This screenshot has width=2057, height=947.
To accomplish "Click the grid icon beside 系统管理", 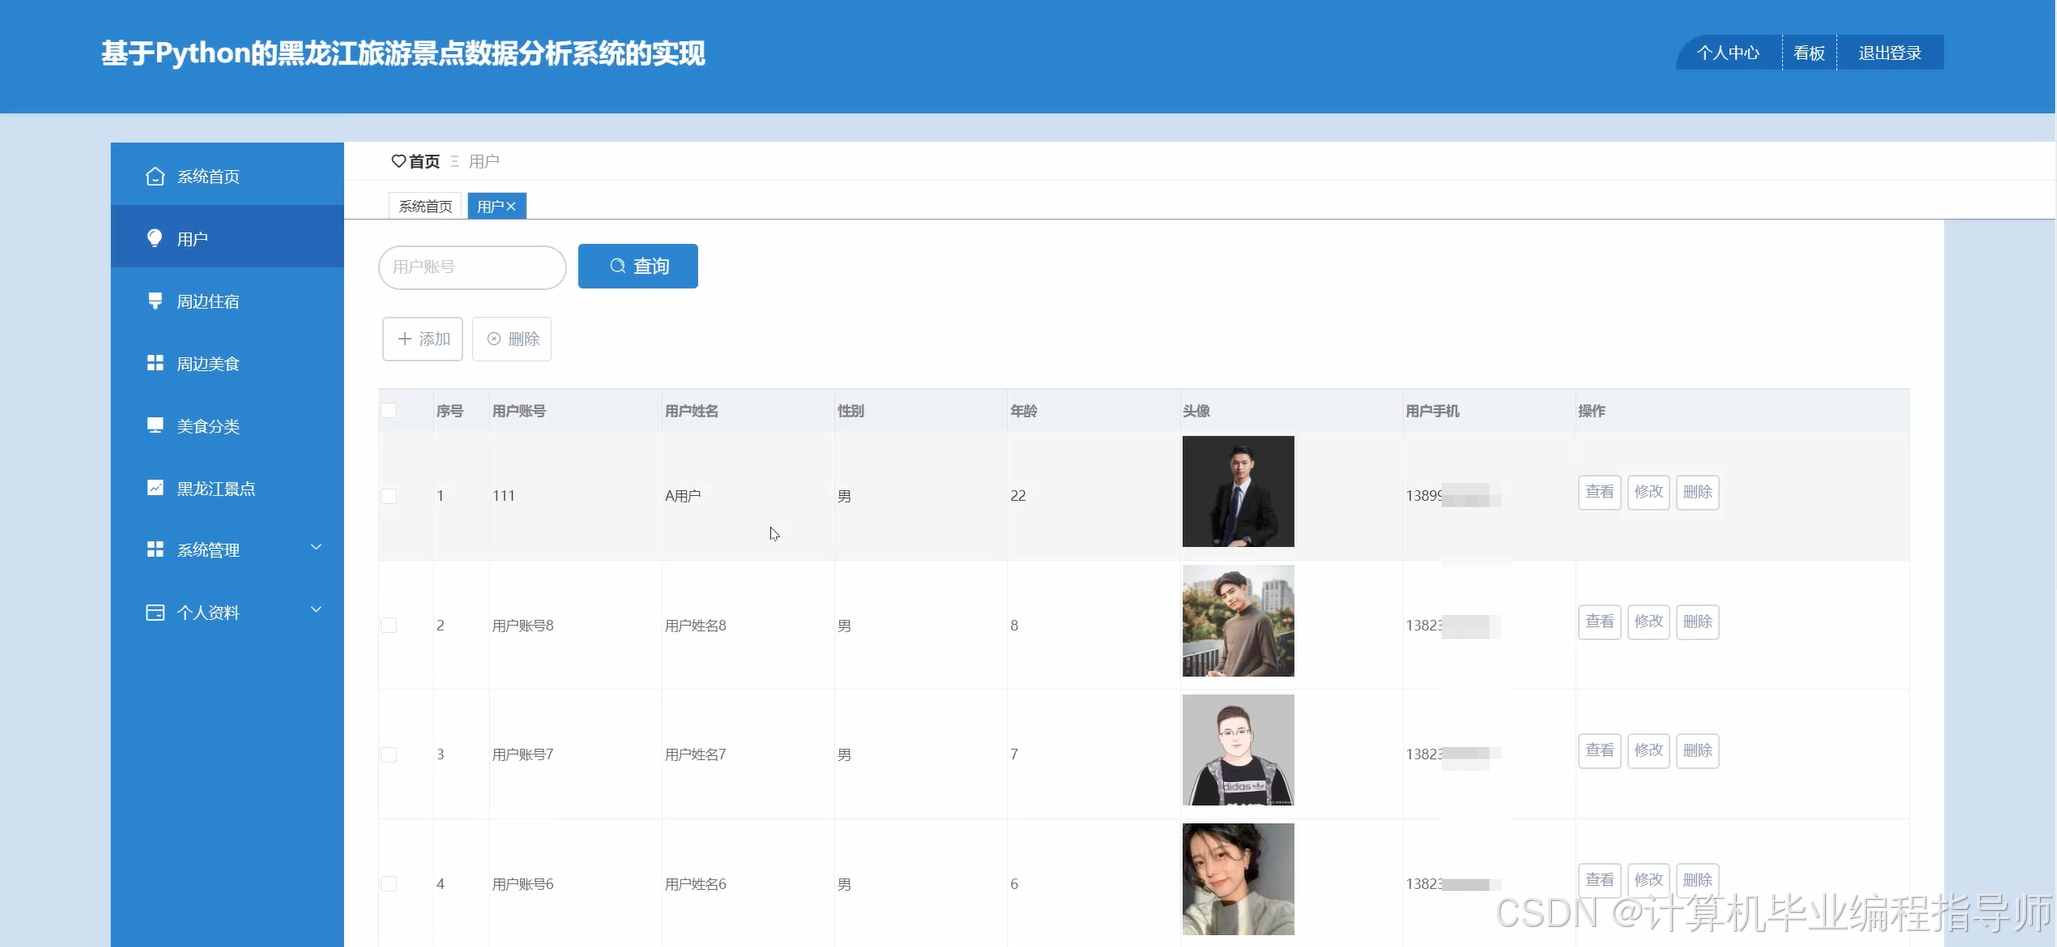I will [155, 549].
